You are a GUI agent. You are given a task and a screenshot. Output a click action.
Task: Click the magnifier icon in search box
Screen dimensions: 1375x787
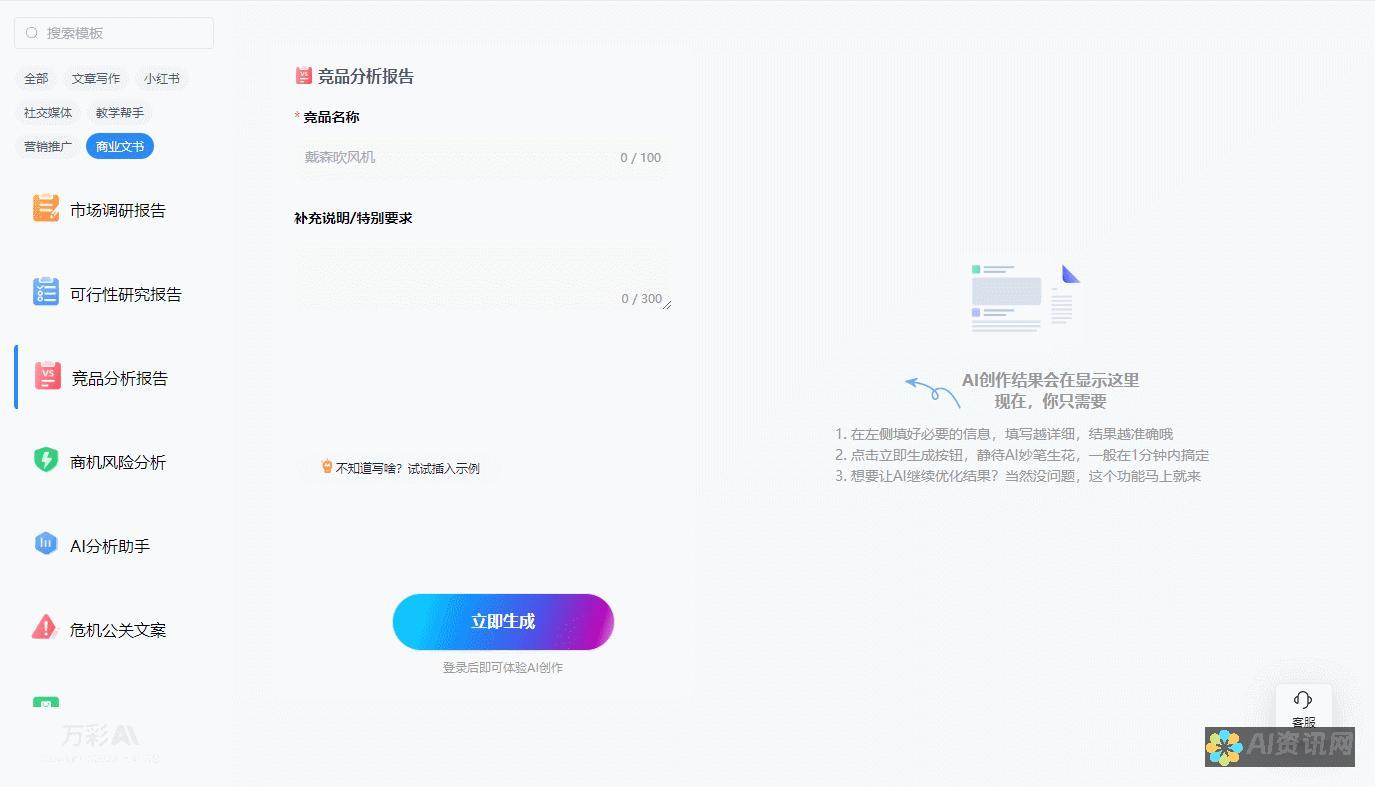(32, 33)
